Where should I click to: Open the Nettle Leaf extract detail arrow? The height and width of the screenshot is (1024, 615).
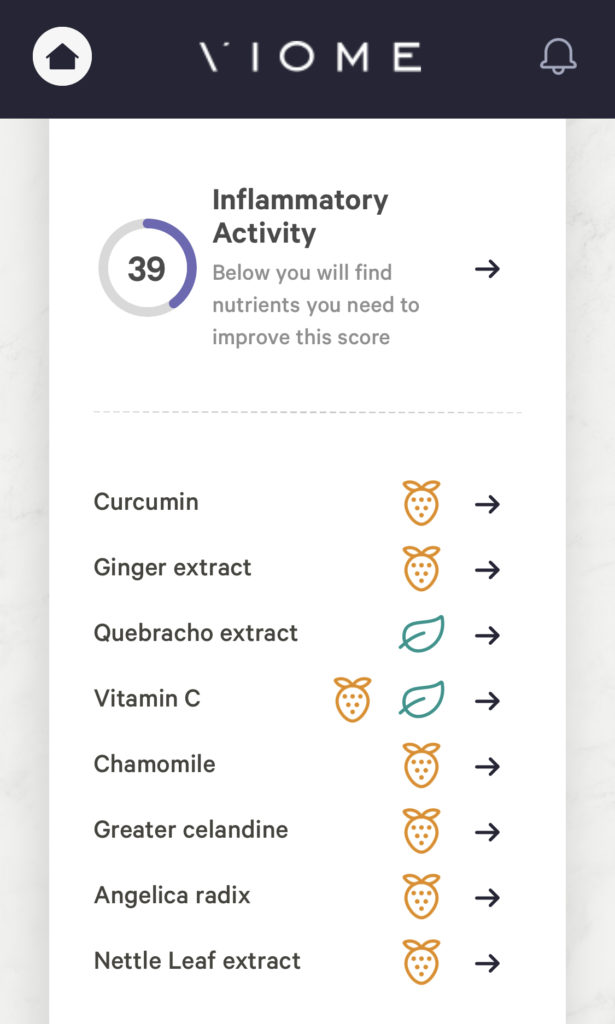489,964
